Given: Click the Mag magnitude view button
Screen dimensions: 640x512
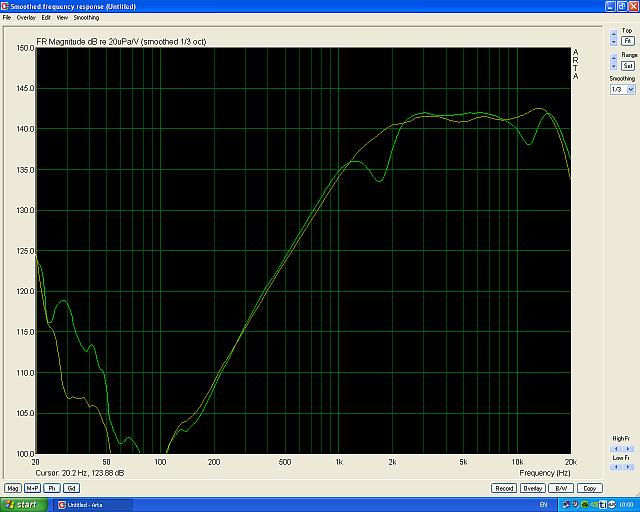Looking at the screenshot, I should pos(12,488).
